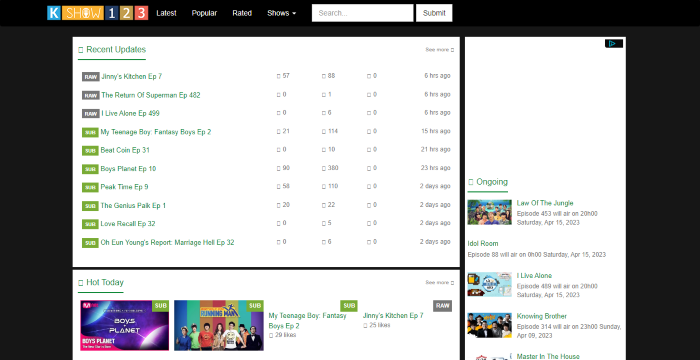700x360 pixels.
Task: Click the KSHOW123 site logo
Action: (x=97, y=13)
